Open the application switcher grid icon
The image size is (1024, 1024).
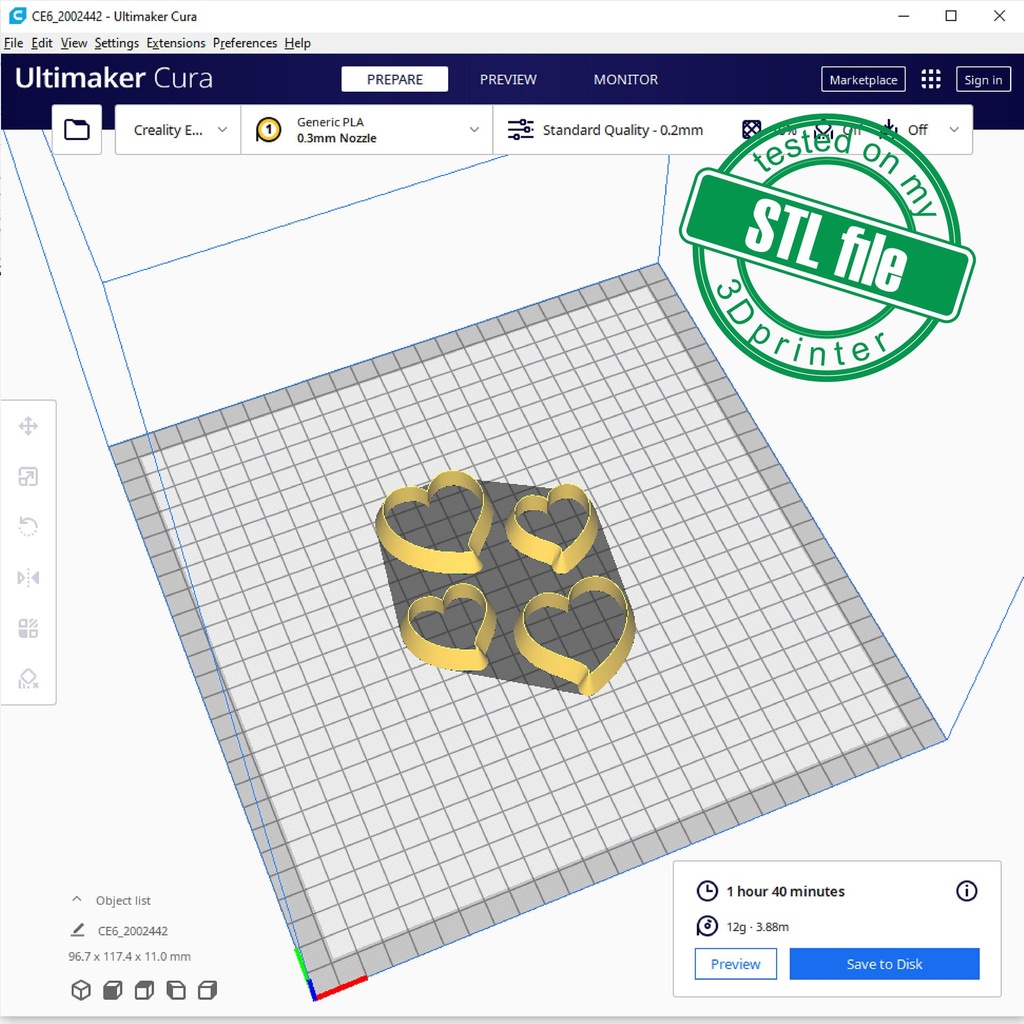click(931, 80)
